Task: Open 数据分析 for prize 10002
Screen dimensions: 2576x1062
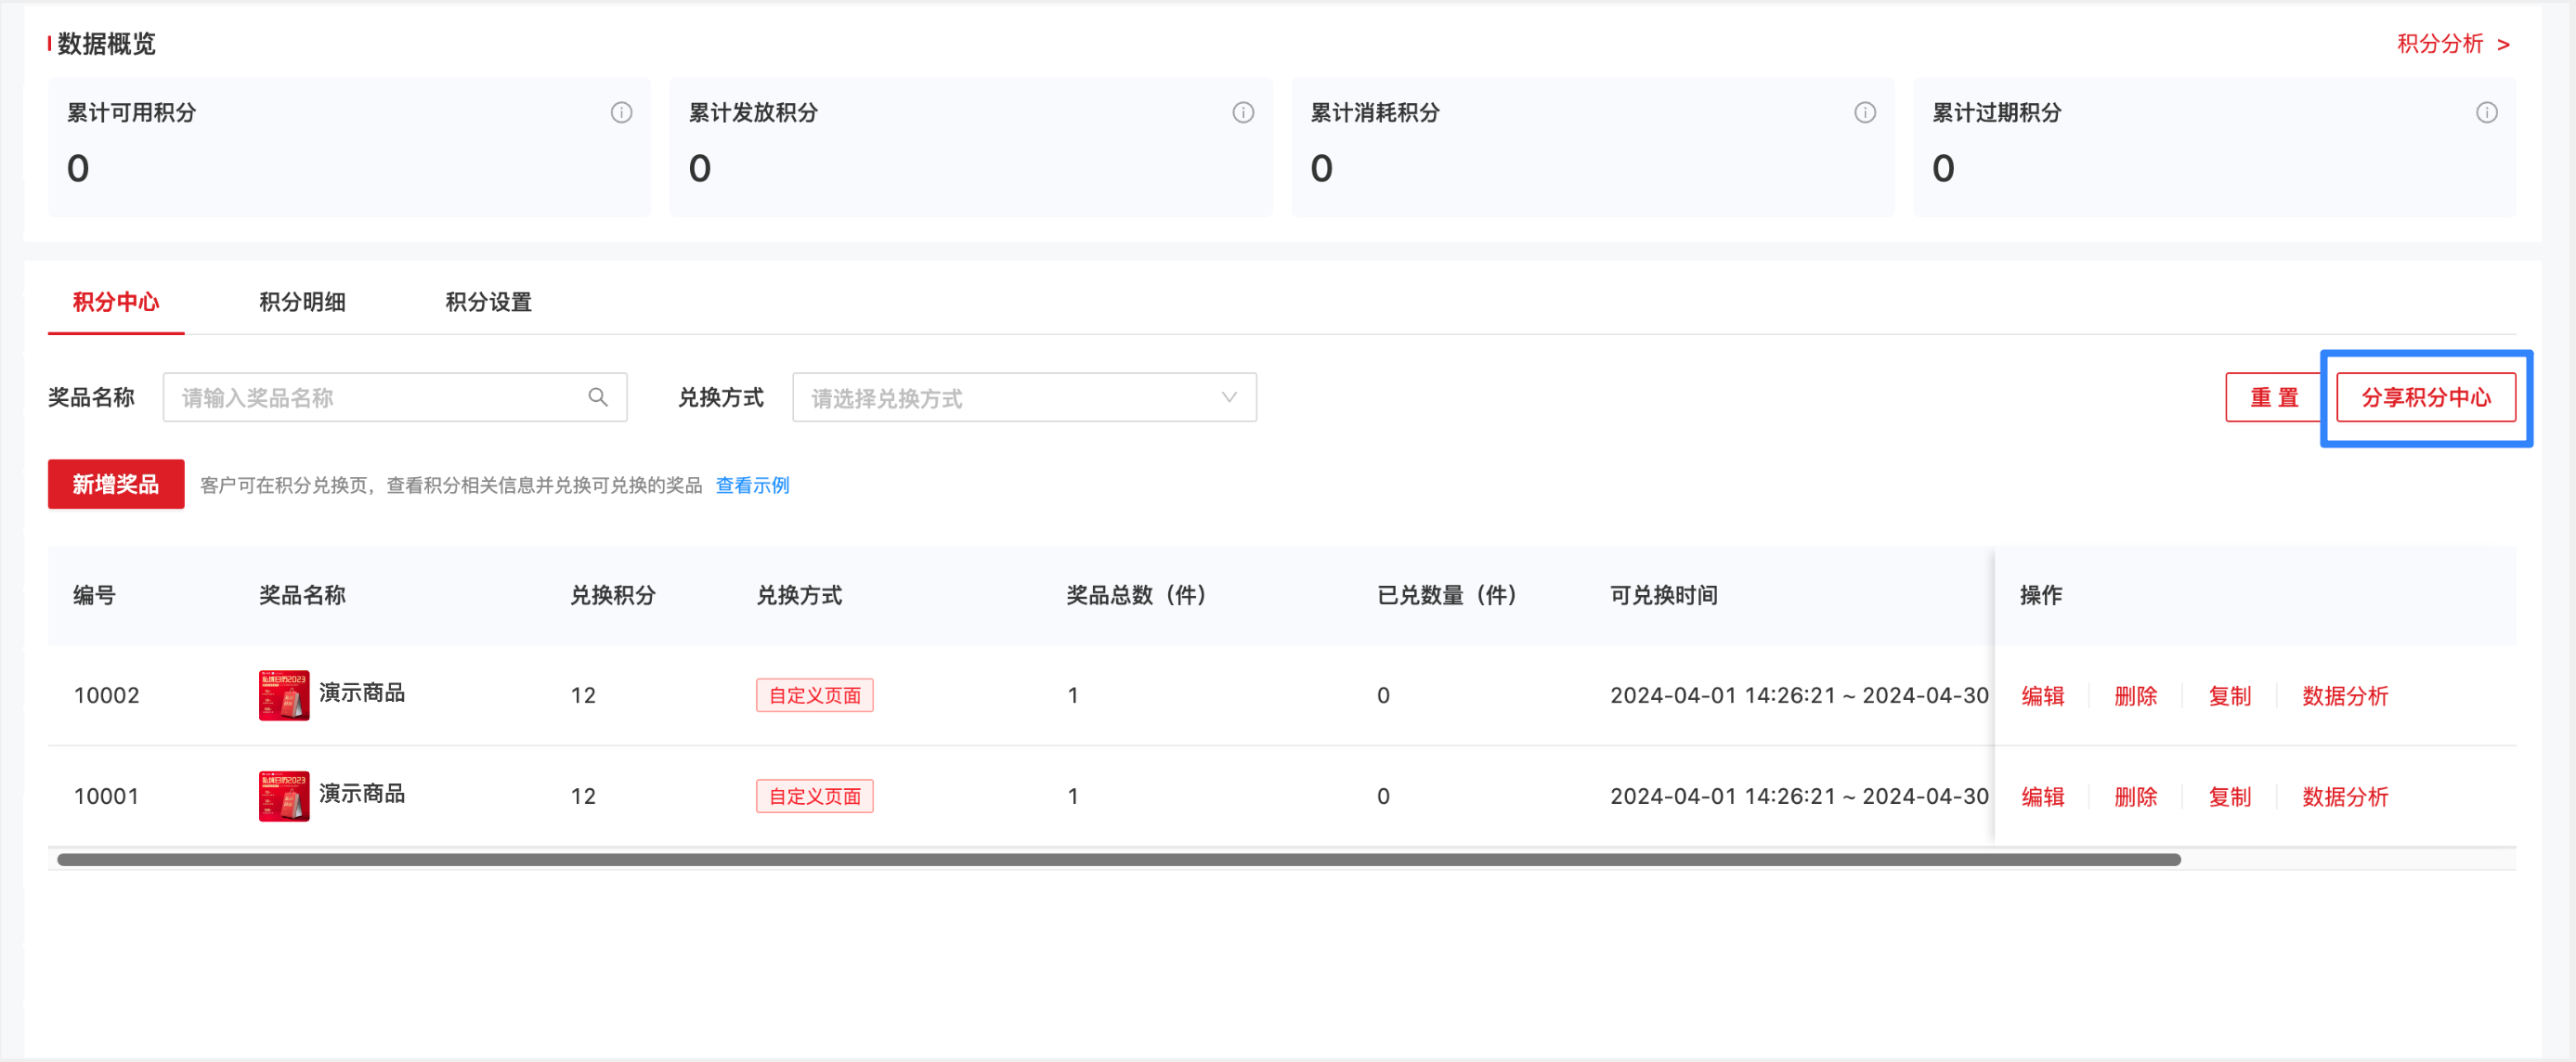Action: (x=2344, y=696)
